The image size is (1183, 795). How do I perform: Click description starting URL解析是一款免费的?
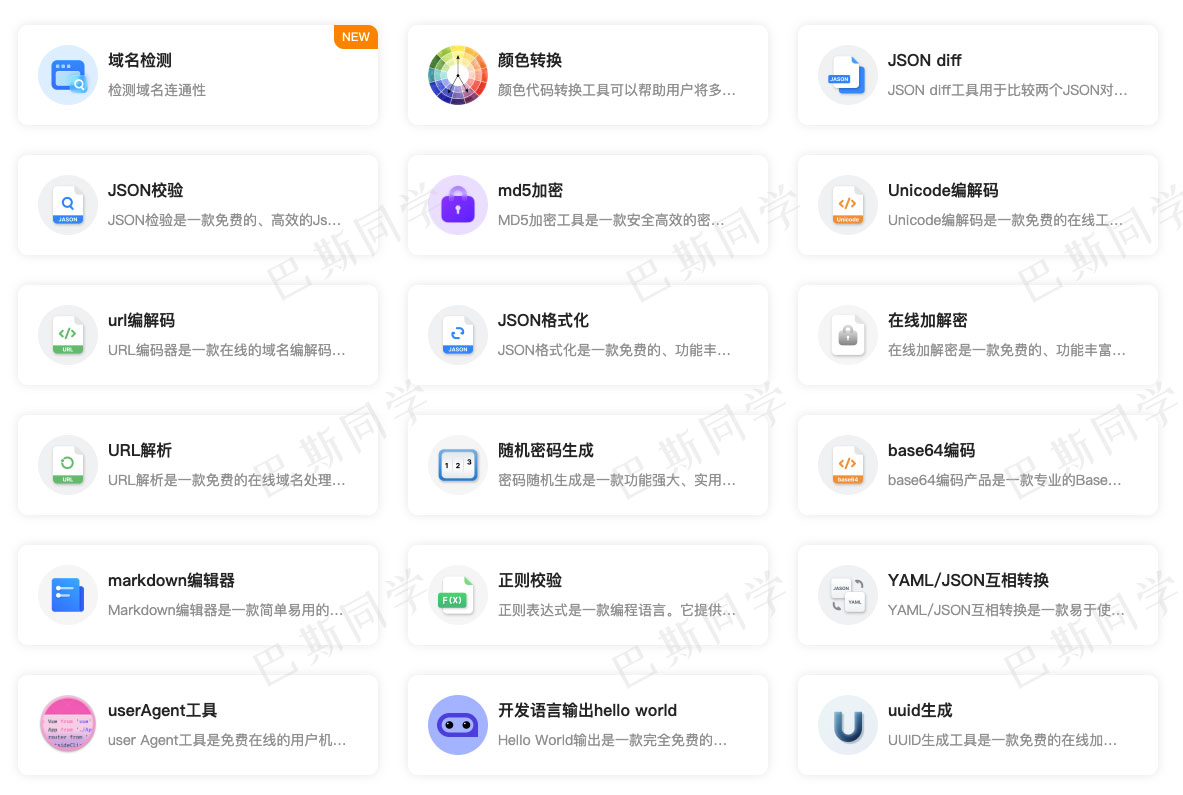point(226,480)
